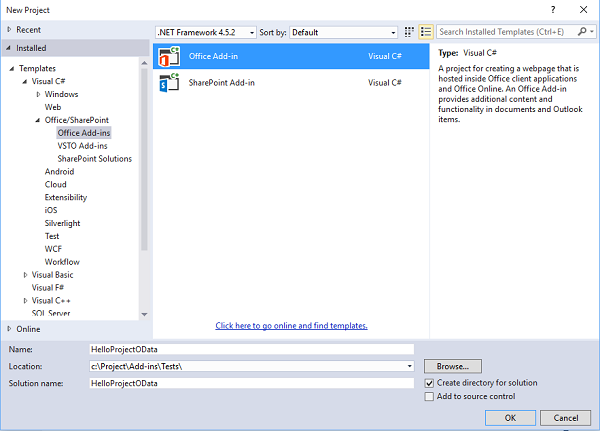Enable Add to source control checkbox

click(x=429, y=397)
